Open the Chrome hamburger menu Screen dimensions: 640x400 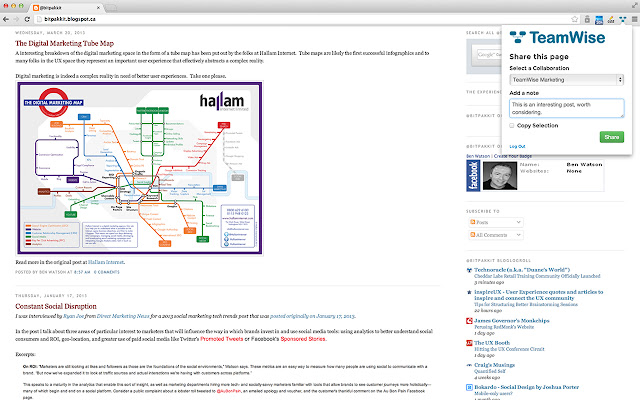[634, 19]
